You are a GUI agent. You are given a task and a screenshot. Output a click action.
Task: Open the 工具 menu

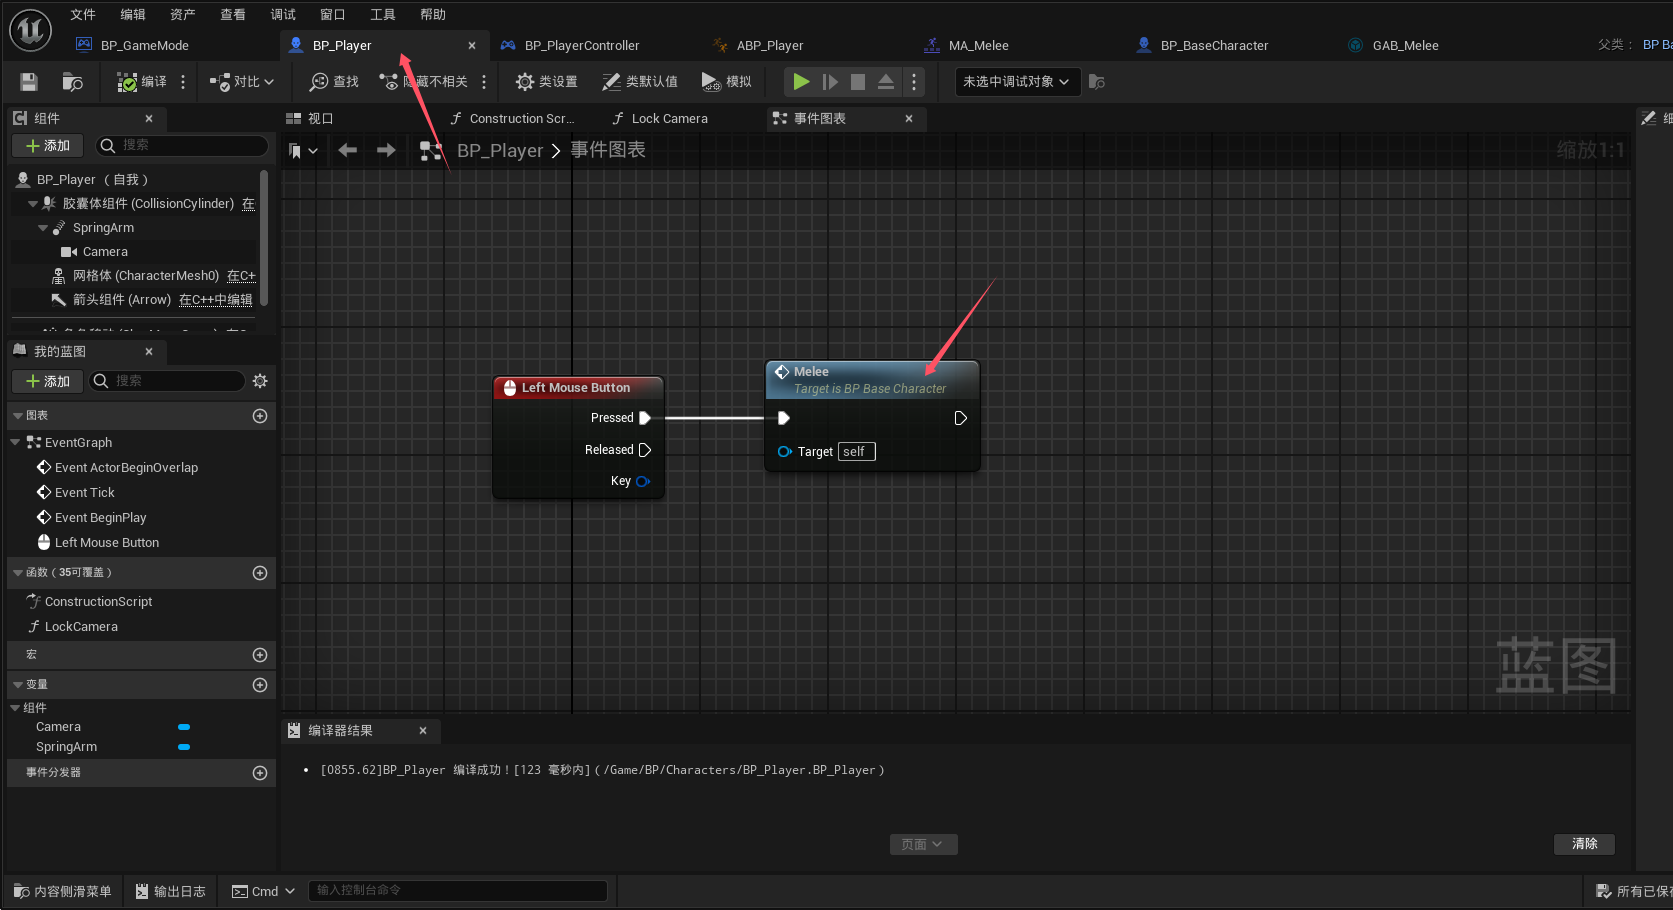pos(383,14)
